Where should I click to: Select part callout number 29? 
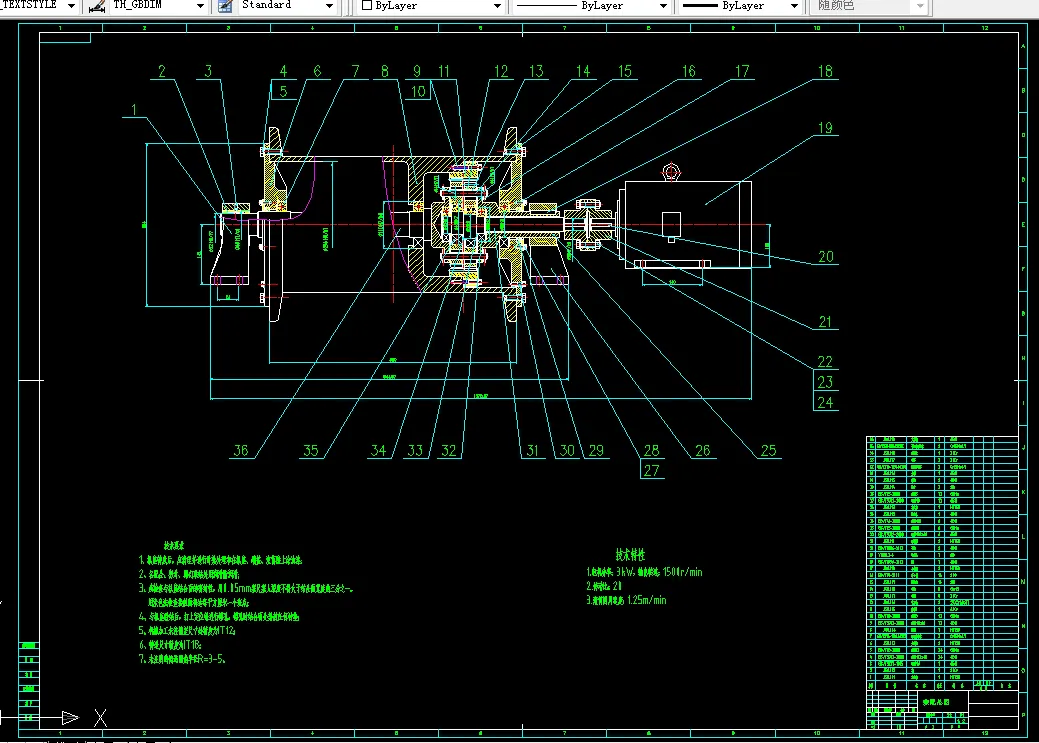(596, 451)
